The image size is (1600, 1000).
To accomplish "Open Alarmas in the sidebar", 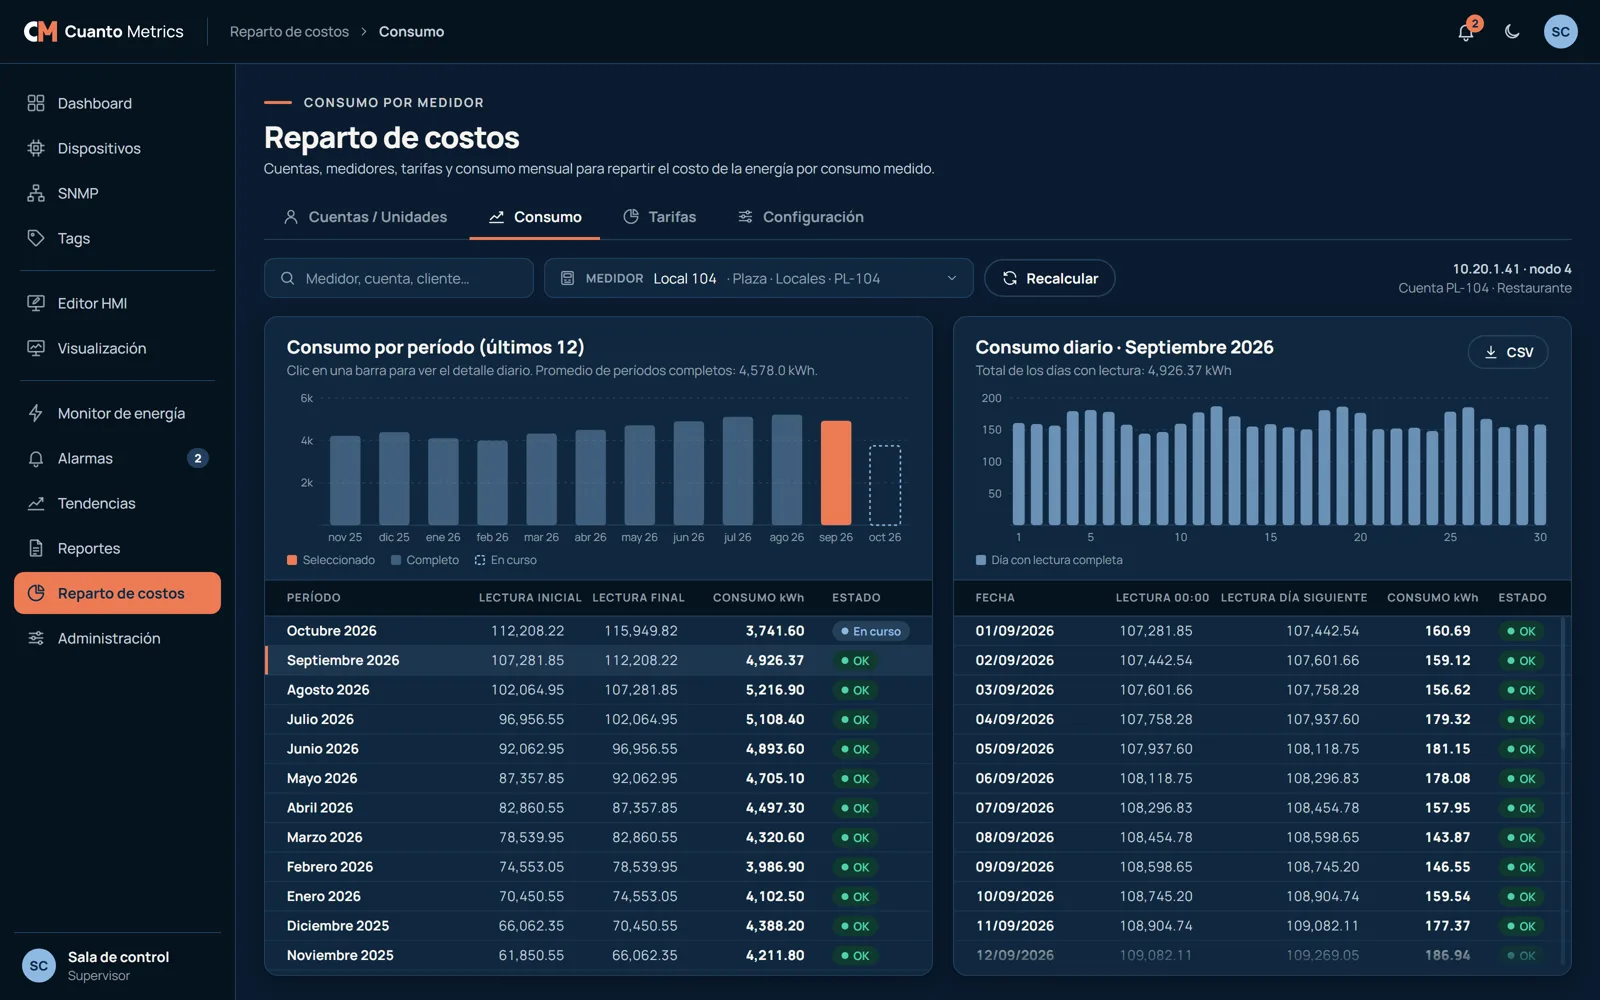I will (117, 458).
